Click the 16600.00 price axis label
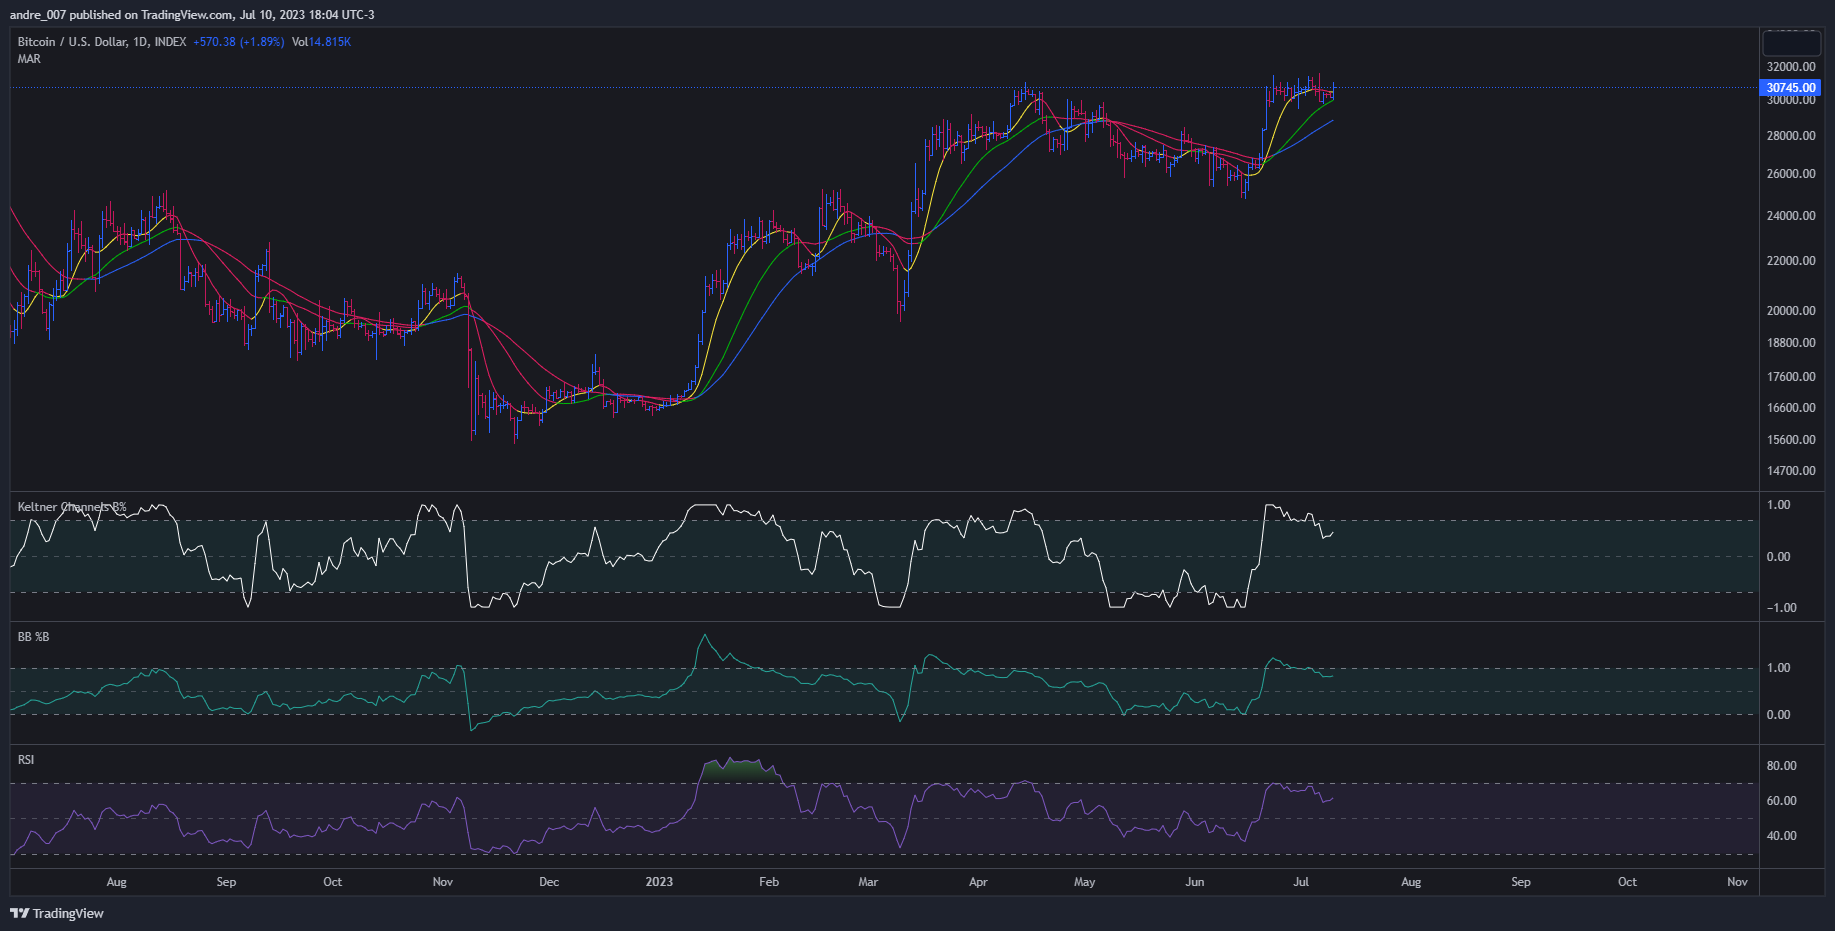Viewport: 1835px width, 931px height. pyautogui.click(x=1791, y=408)
